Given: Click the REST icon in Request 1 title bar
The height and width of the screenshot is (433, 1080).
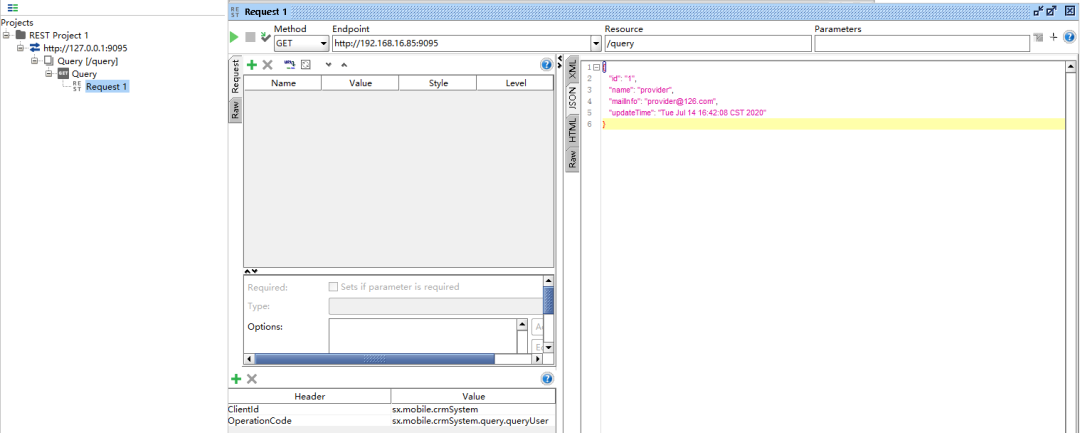Looking at the screenshot, I should point(235,12).
